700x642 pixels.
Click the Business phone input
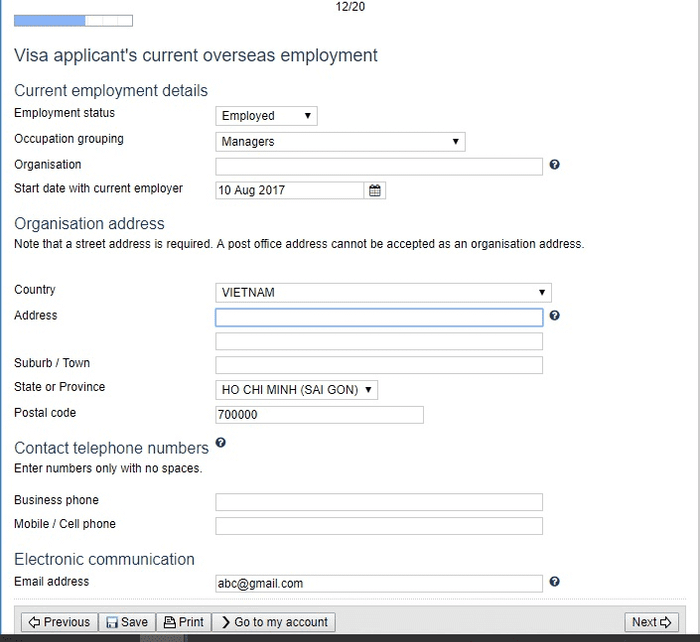tap(379, 502)
